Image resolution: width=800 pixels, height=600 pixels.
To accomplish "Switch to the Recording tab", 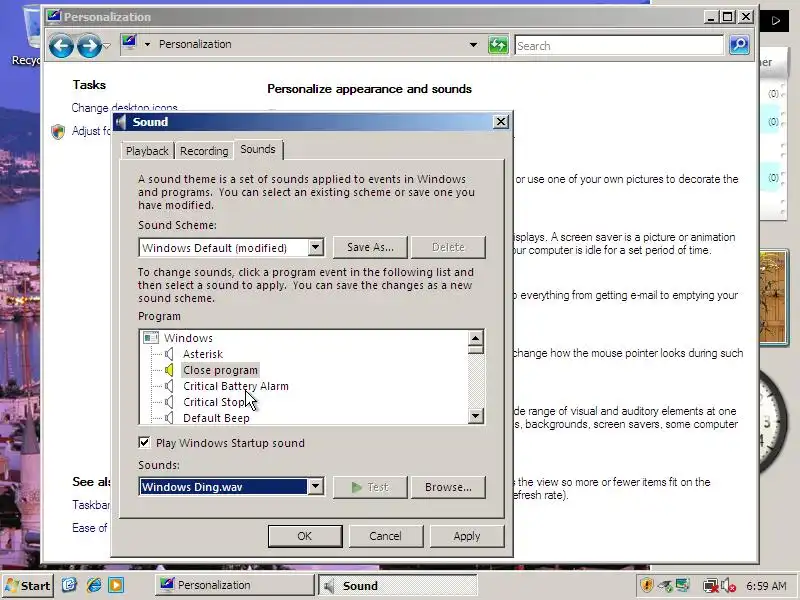I will [x=204, y=151].
